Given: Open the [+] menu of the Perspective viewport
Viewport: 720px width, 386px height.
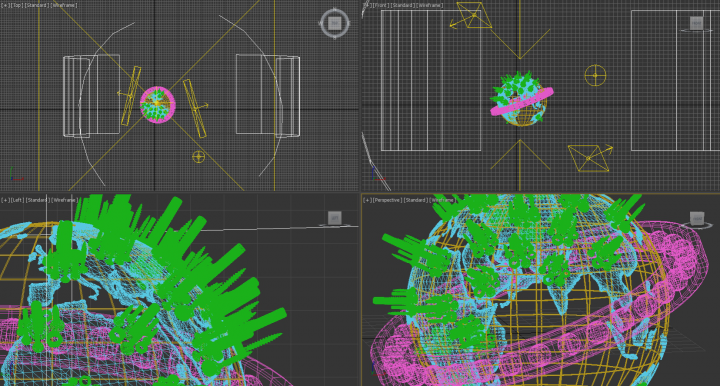Looking at the screenshot, I should click(367, 200).
